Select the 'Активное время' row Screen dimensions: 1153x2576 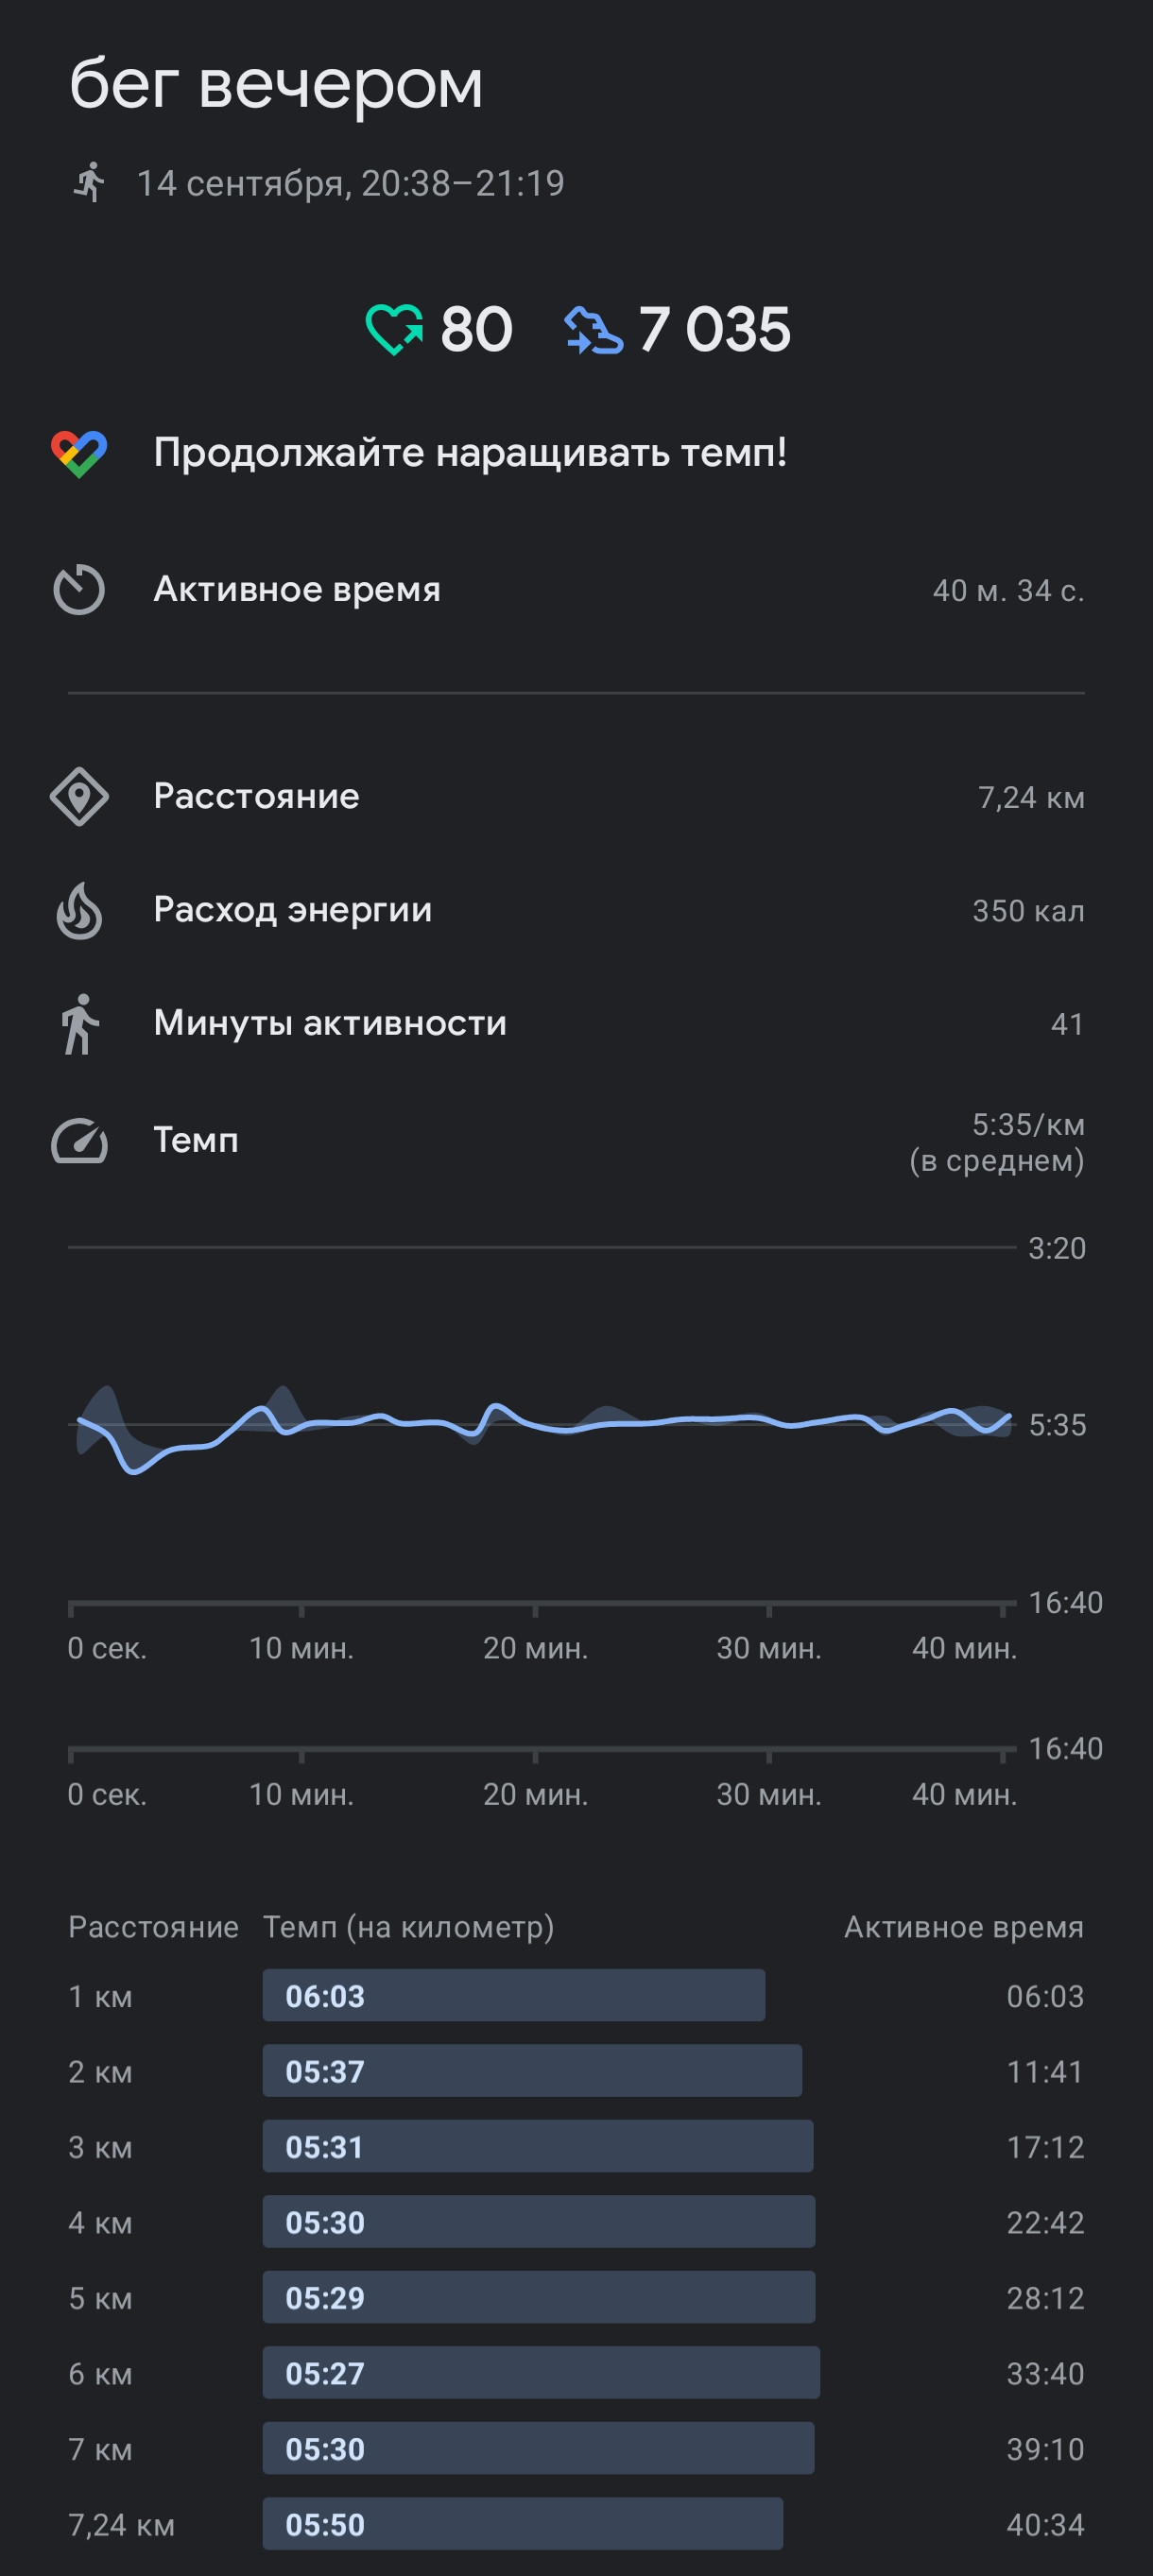click(576, 590)
